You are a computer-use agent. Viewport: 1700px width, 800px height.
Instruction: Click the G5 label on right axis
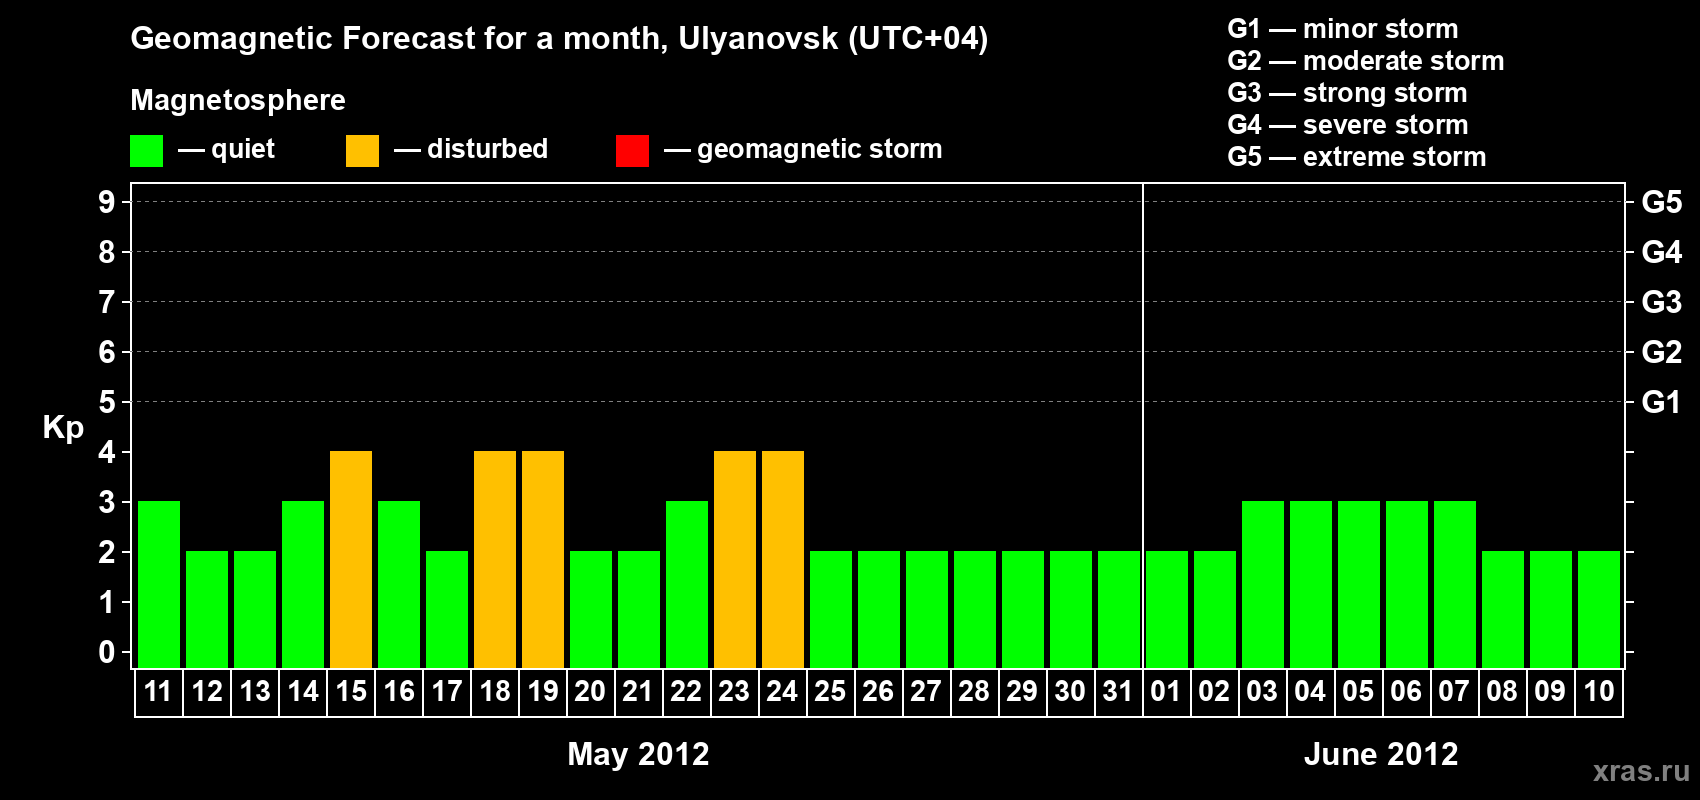pos(1661,202)
